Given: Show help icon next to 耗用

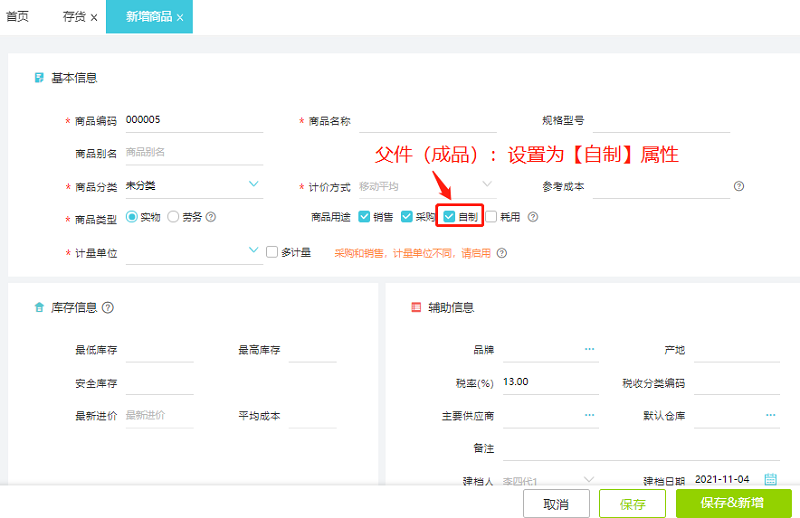Looking at the screenshot, I should coord(533,217).
